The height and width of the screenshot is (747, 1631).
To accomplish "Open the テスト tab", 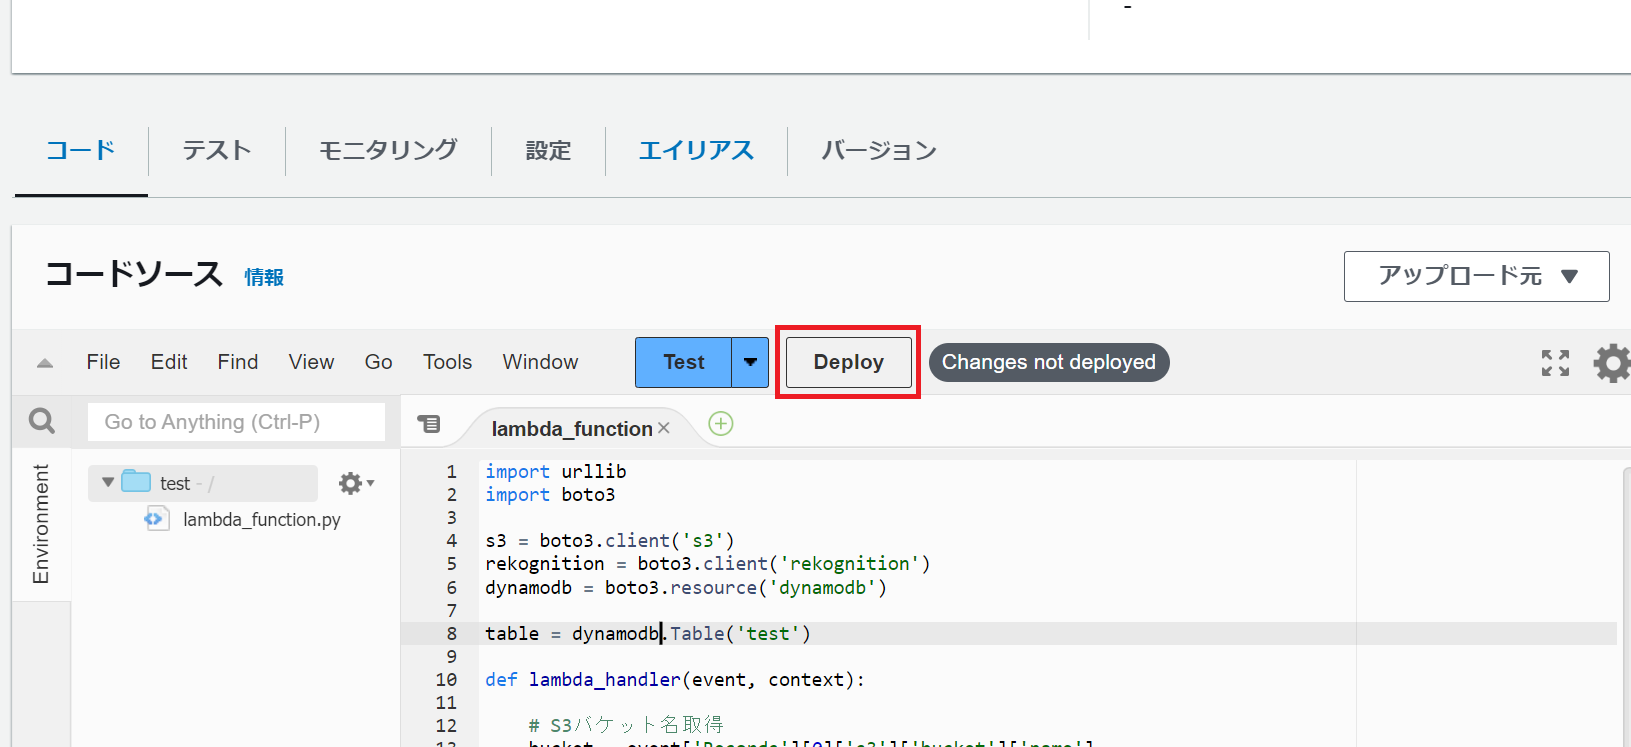I will tap(217, 151).
